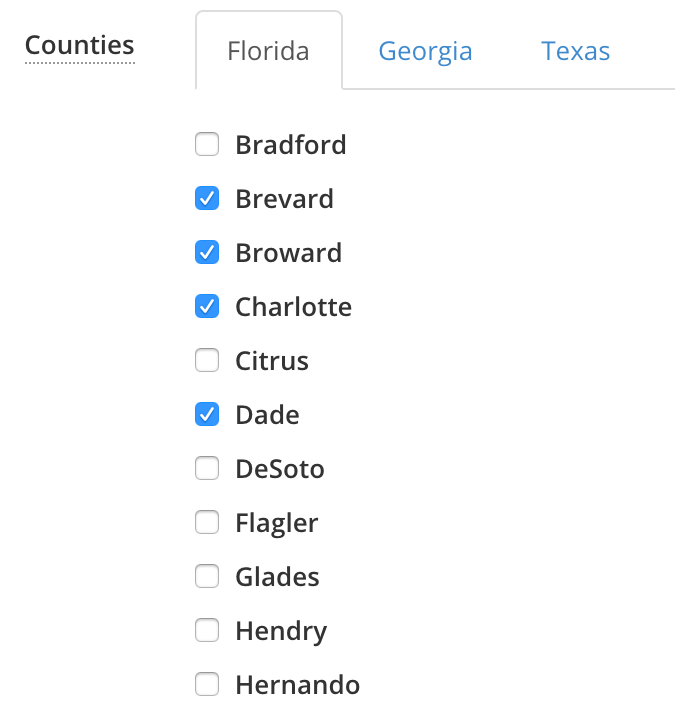Select the Florida tab

(x=269, y=51)
